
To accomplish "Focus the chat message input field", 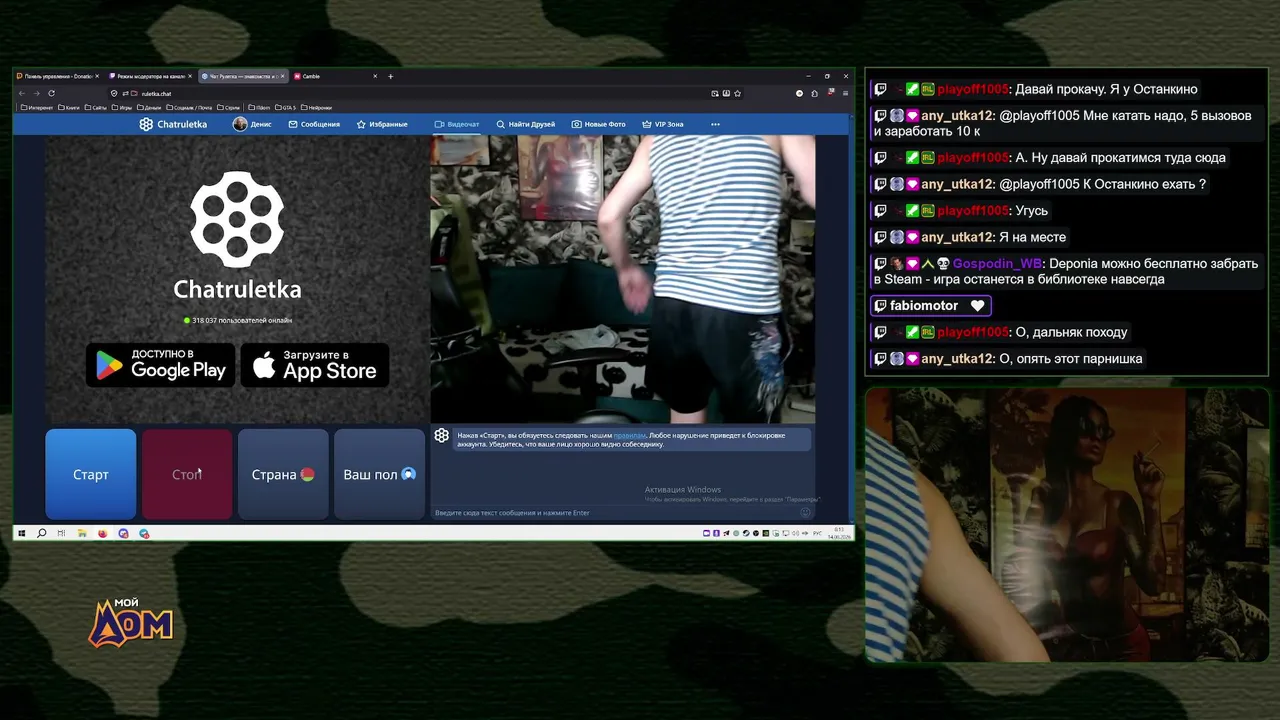I will point(615,513).
